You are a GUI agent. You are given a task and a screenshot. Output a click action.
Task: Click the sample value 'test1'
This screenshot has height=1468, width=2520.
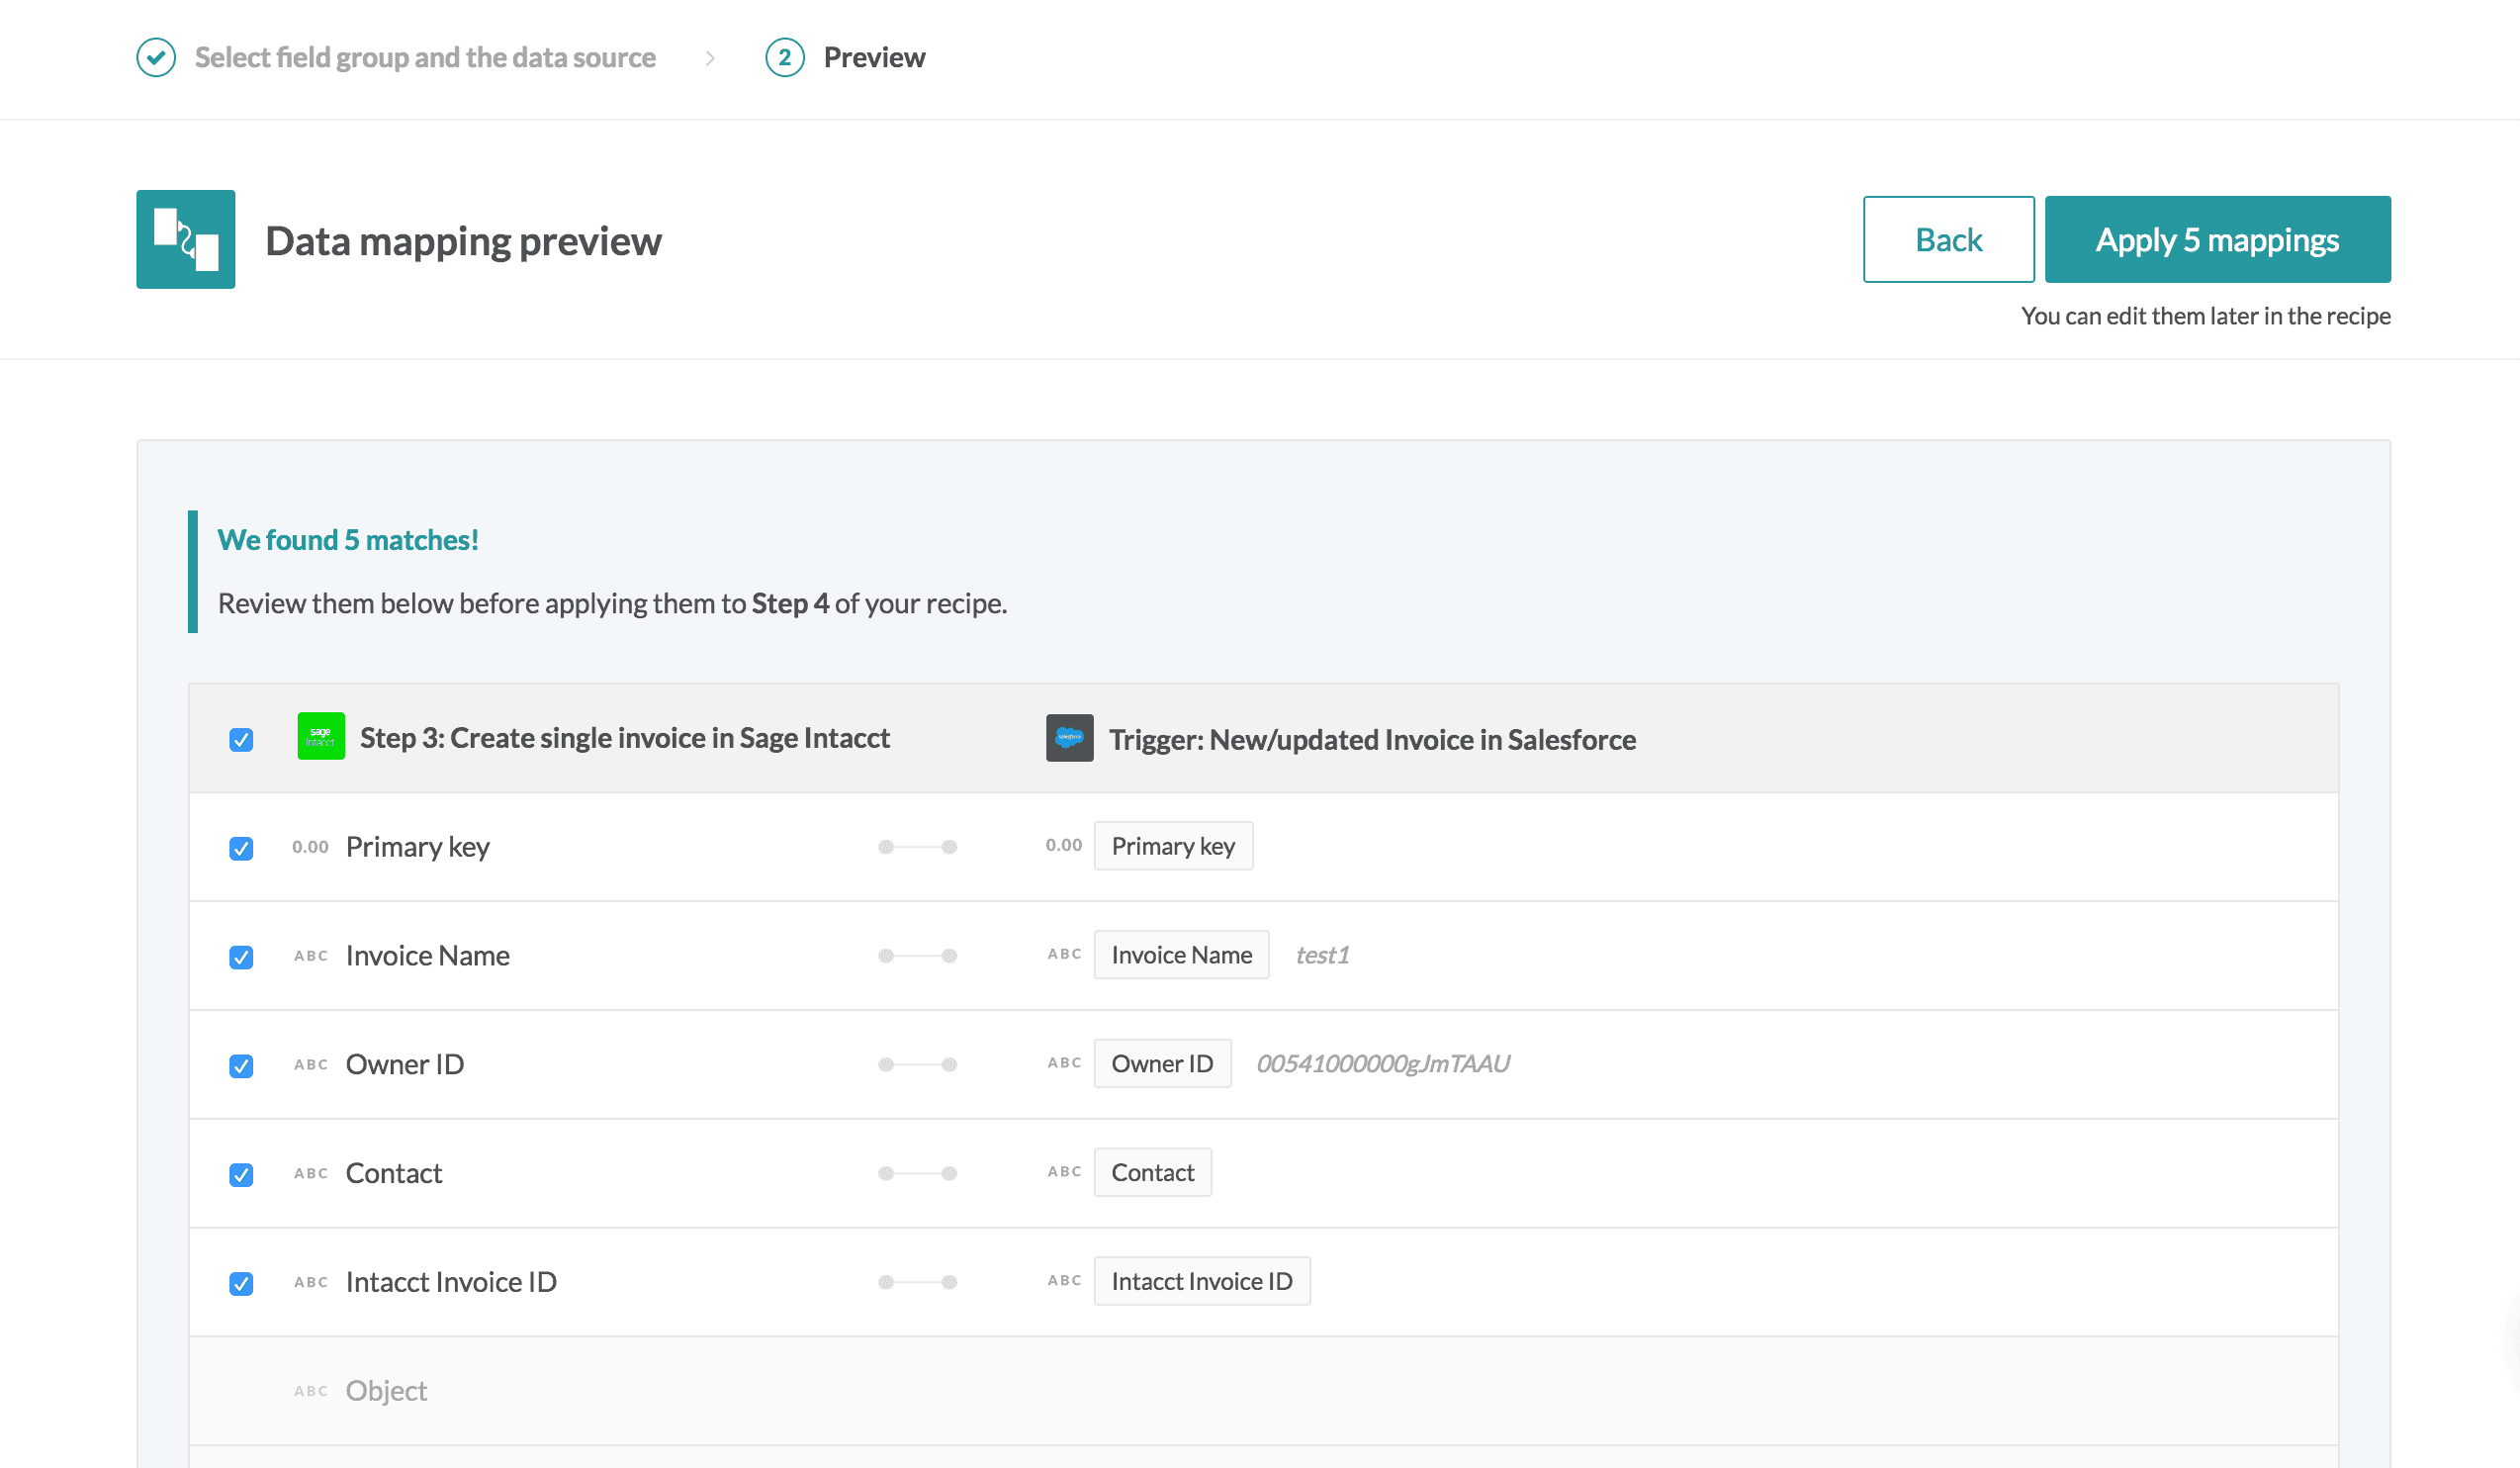coord(1322,955)
